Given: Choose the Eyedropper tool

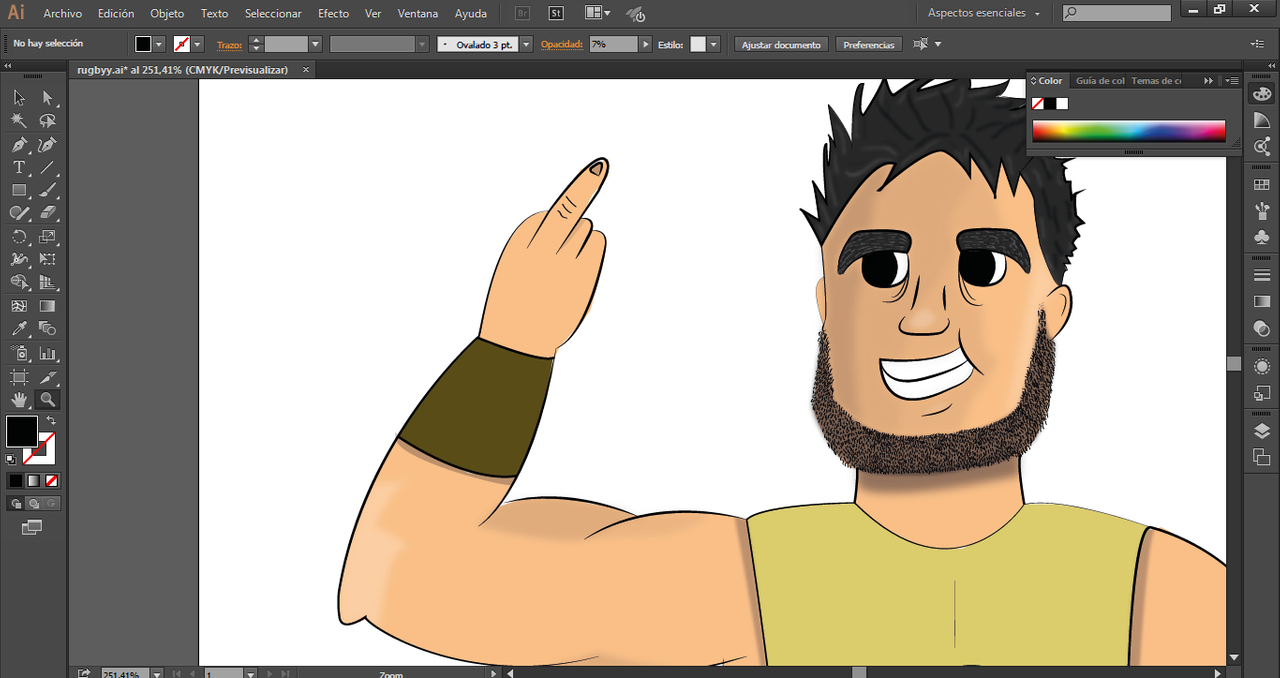Looking at the screenshot, I should click(19, 329).
